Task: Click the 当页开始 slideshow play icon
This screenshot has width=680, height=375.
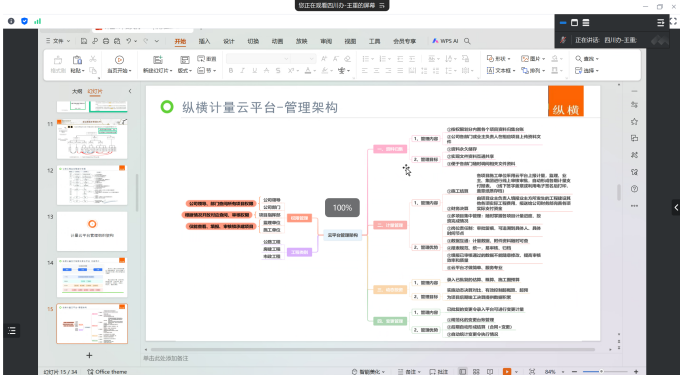Action: (x=119, y=60)
